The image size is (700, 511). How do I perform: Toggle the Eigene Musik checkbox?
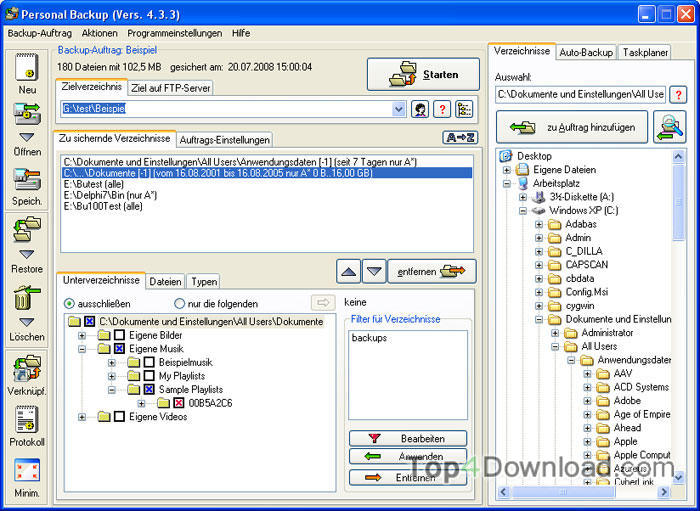[x=119, y=349]
